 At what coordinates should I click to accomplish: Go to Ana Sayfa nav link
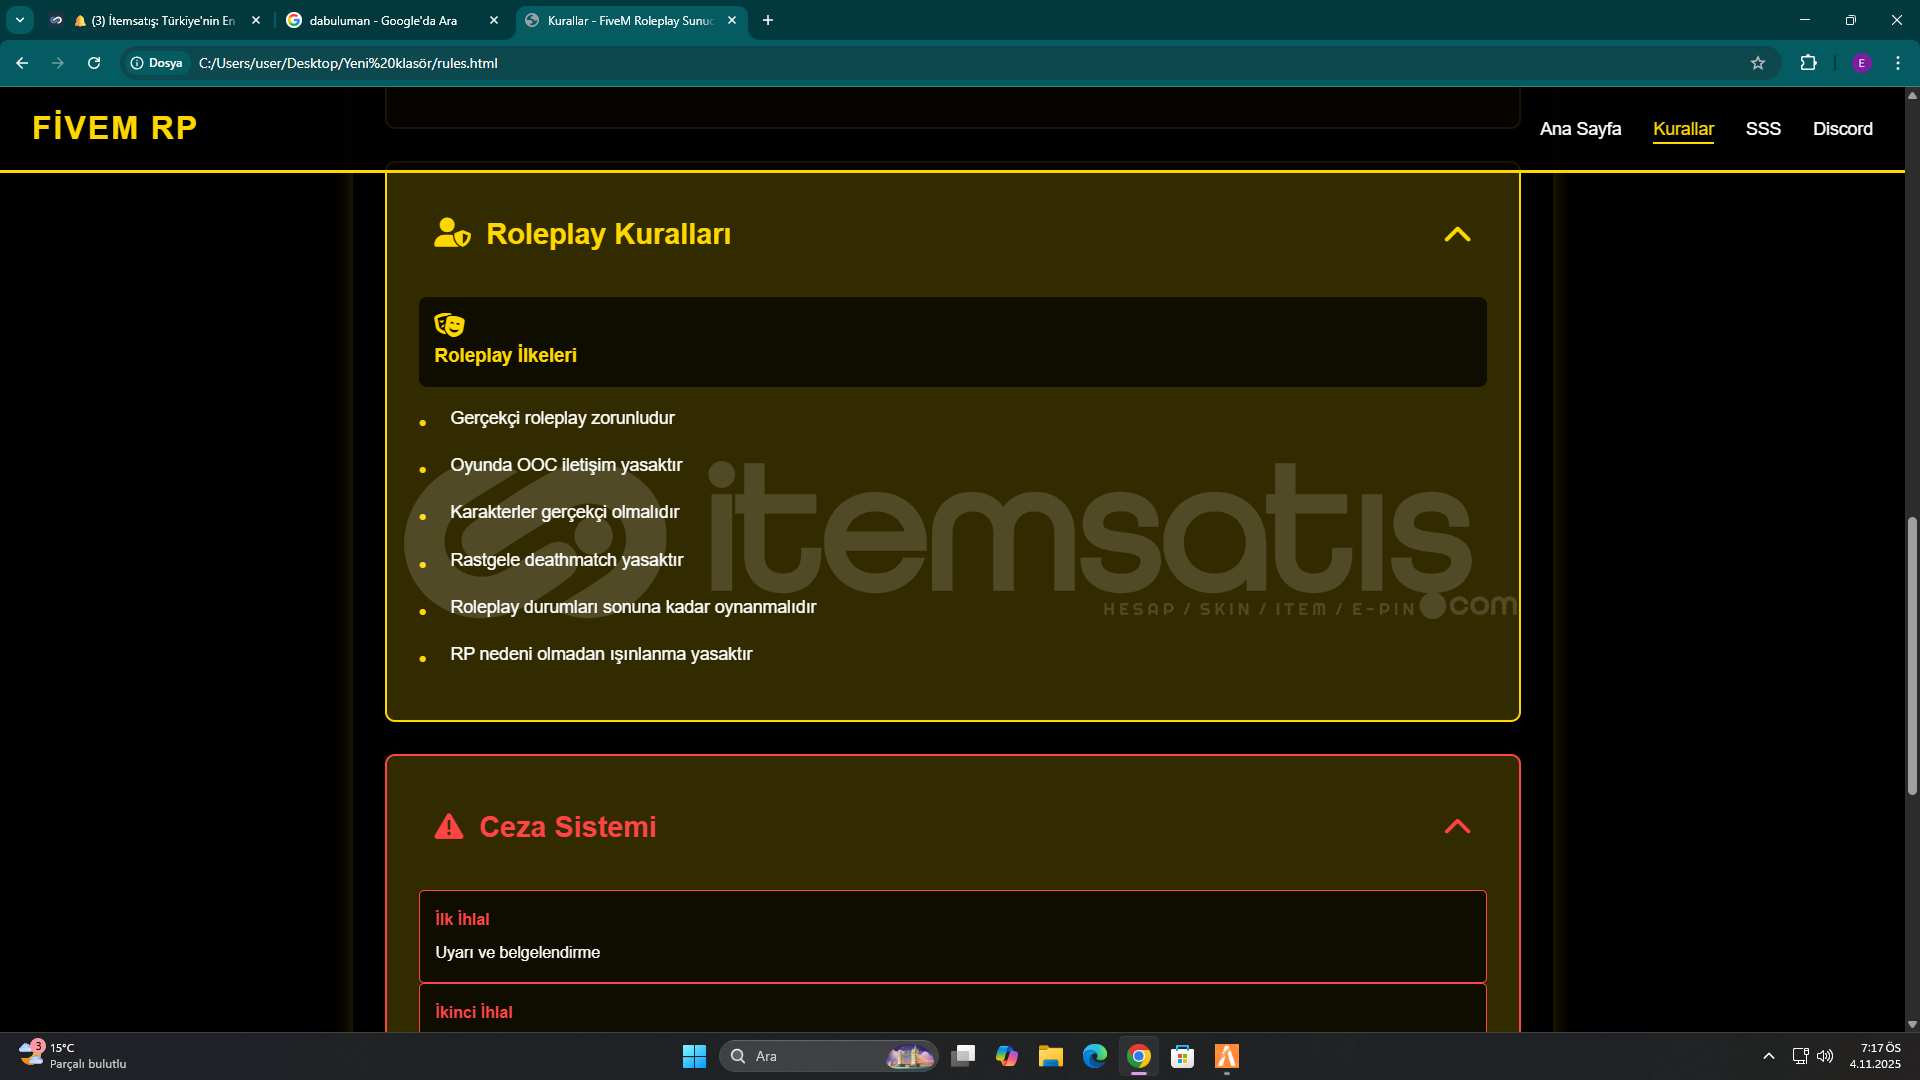[x=1580, y=129]
